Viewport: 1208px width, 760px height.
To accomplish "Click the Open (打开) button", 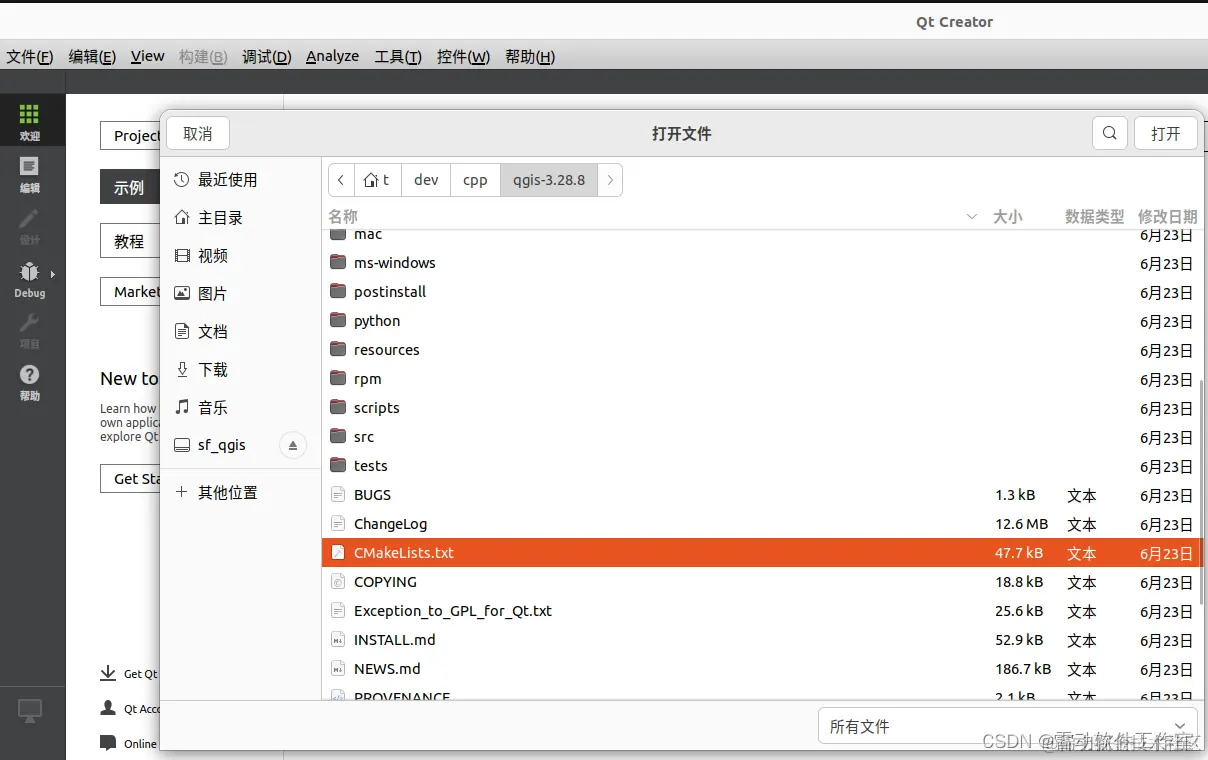I will pos(1166,133).
